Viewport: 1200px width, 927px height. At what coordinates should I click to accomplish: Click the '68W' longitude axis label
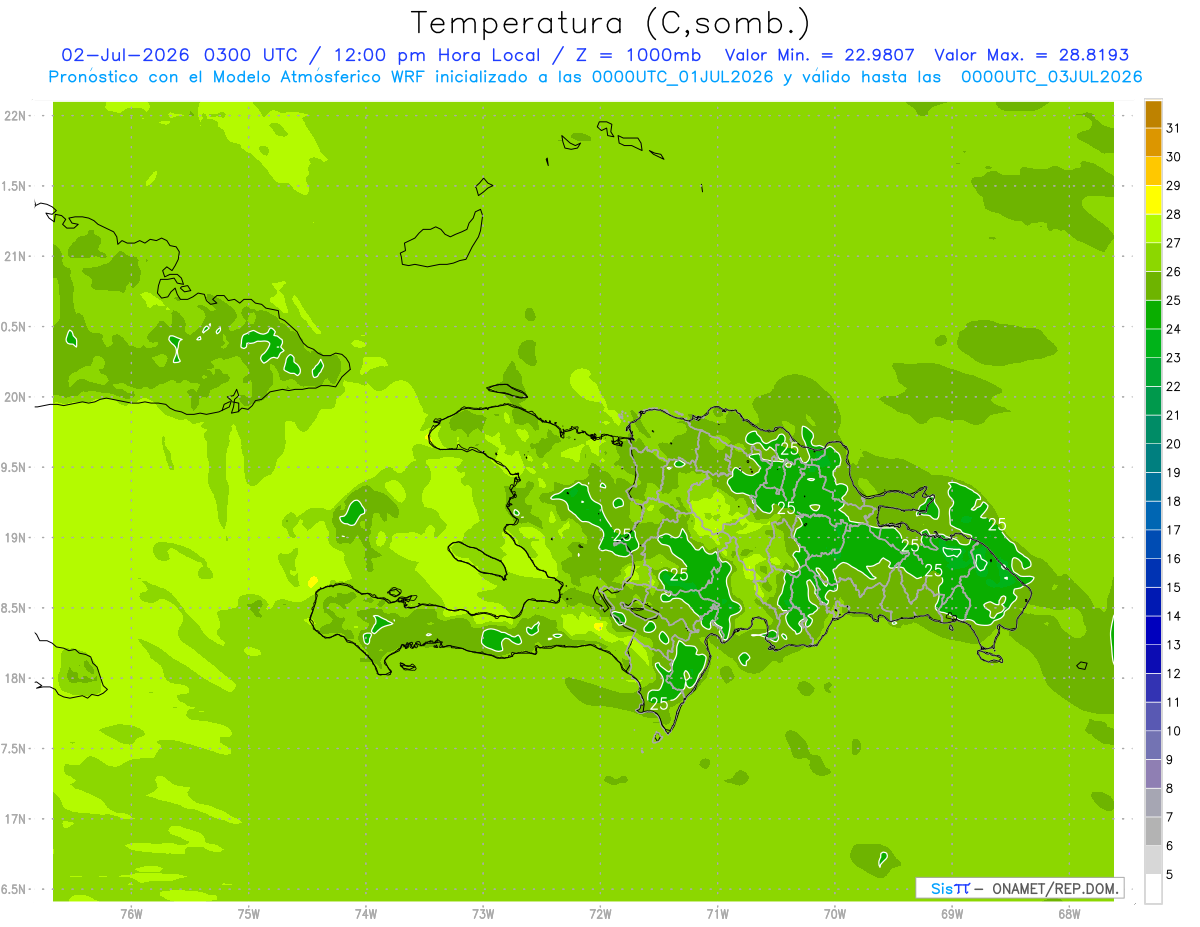coord(1068,913)
